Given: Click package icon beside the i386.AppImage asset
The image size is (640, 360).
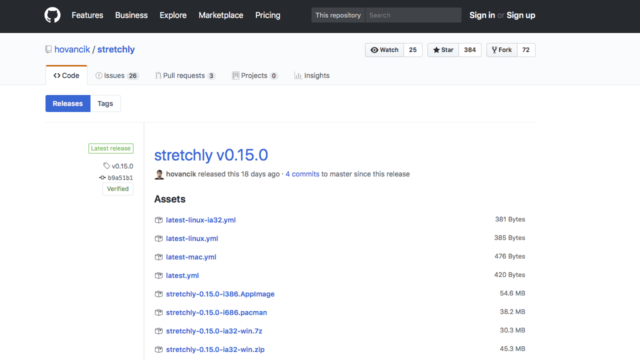Looking at the screenshot, I should pyautogui.click(x=159, y=294).
